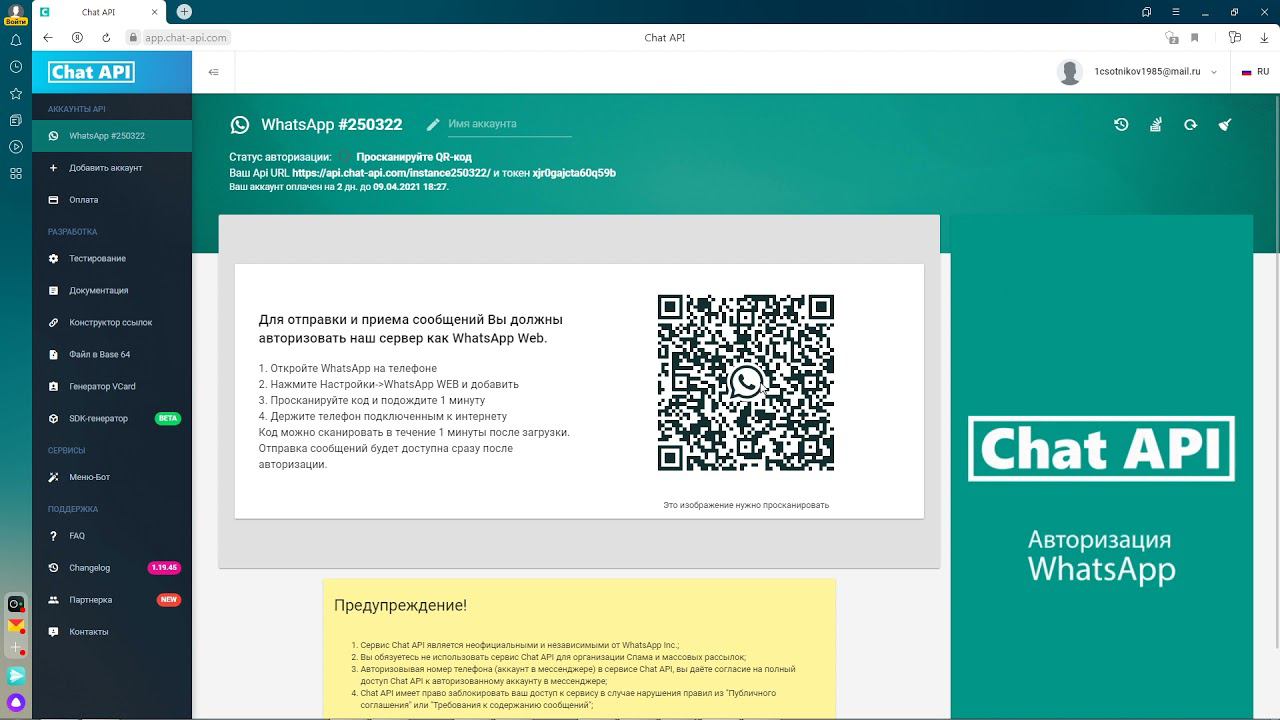Image resolution: width=1280 pixels, height=720 pixels.
Task: Open Alice assistant purple icon at bottom left
Action: (16, 704)
